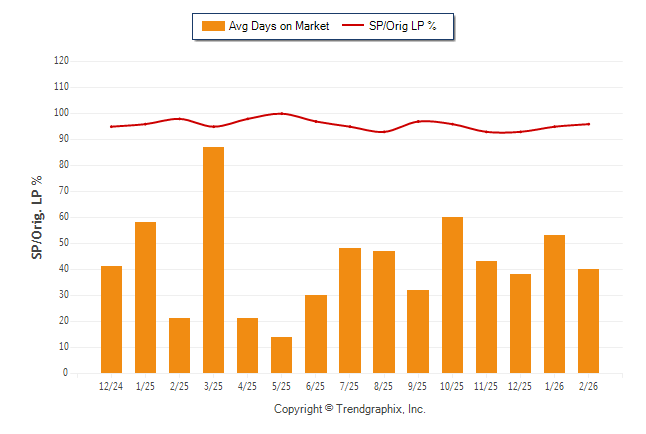
Task: Select the 2/26 bar
Action: pyautogui.click(x=588, y=321)
